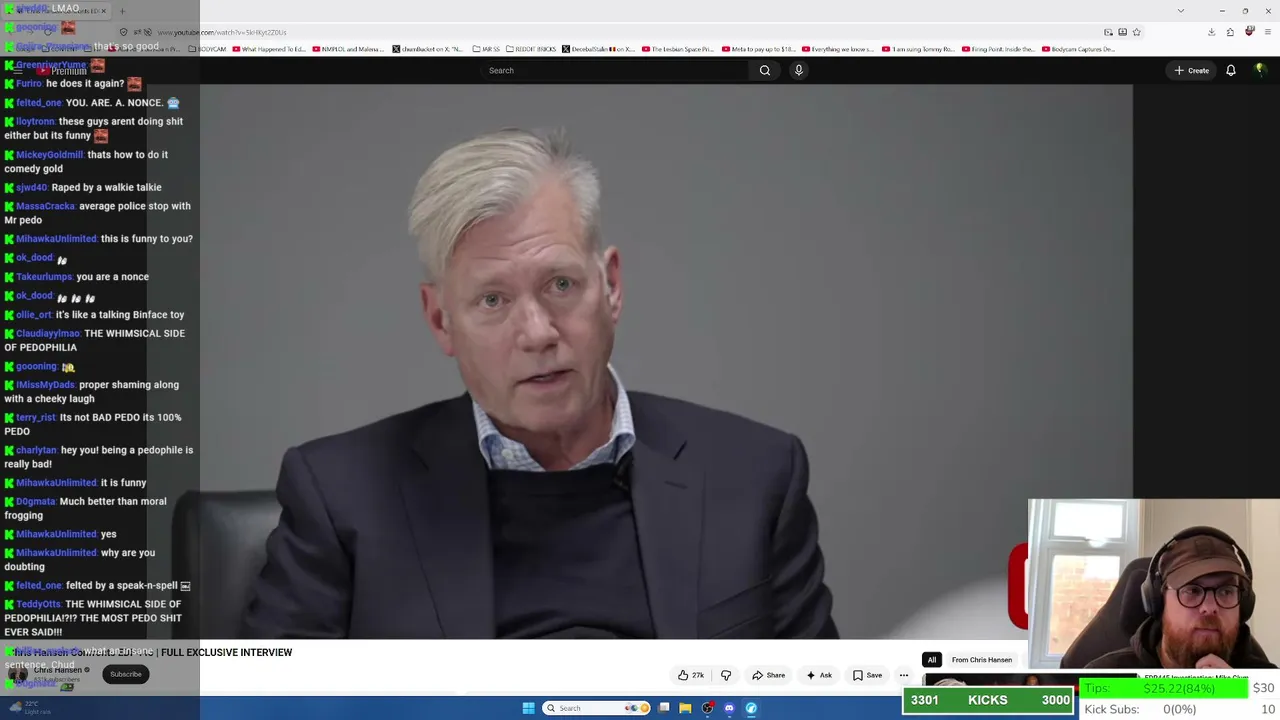The height and width of the screenshot is (720, 1280).
Task: Click chat username 'charlytan'
Action: pos(36,451)
